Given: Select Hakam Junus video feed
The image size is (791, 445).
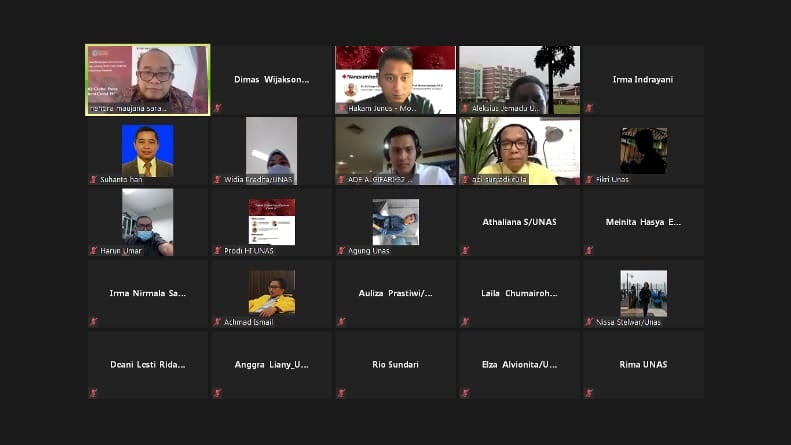Looking at the screenshot, I should pyautogui.click(x=396, y=80).
